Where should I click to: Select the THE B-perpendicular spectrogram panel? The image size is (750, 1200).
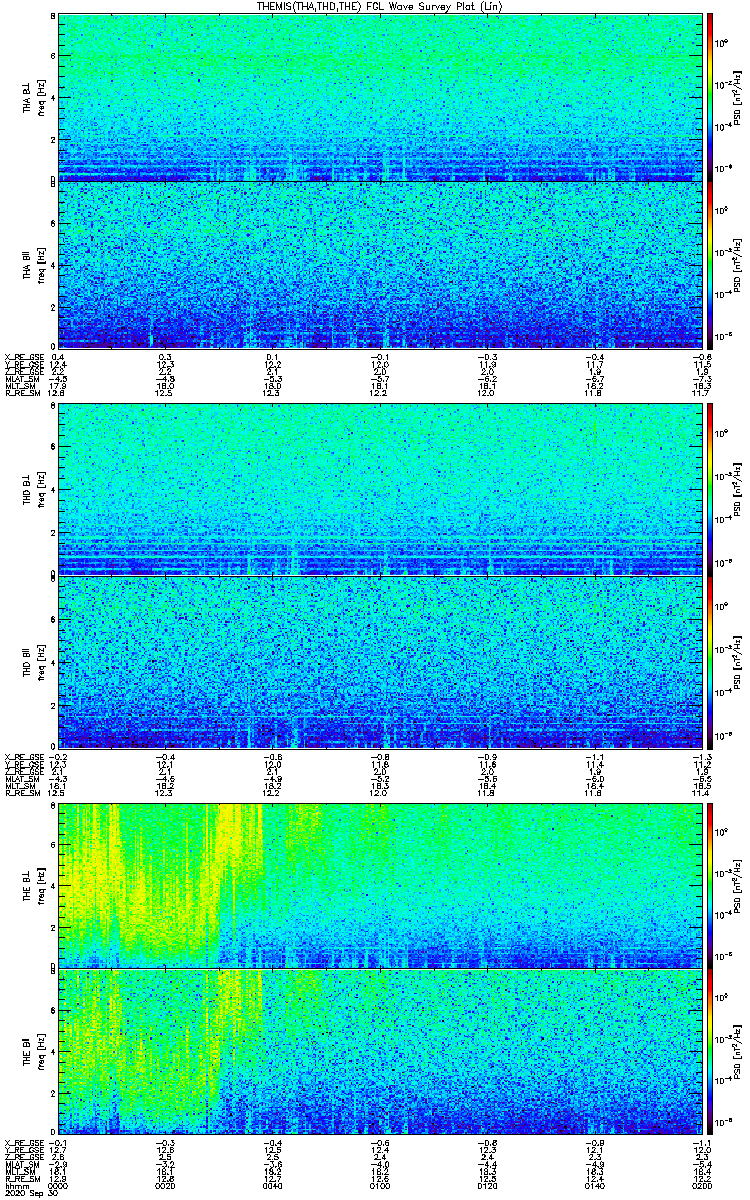click(378, 884)
